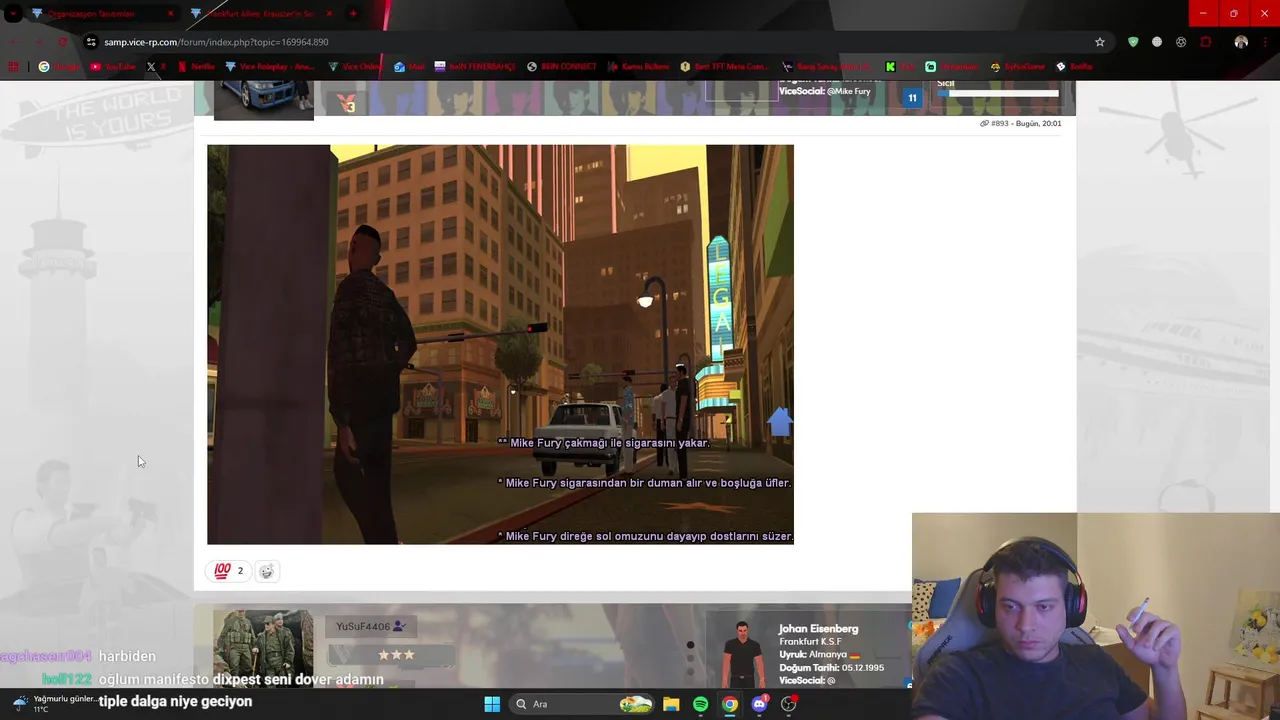This screenshot has width=1280, height=720.
Task: View site information icon in address bar
Action: pos(92,42)
